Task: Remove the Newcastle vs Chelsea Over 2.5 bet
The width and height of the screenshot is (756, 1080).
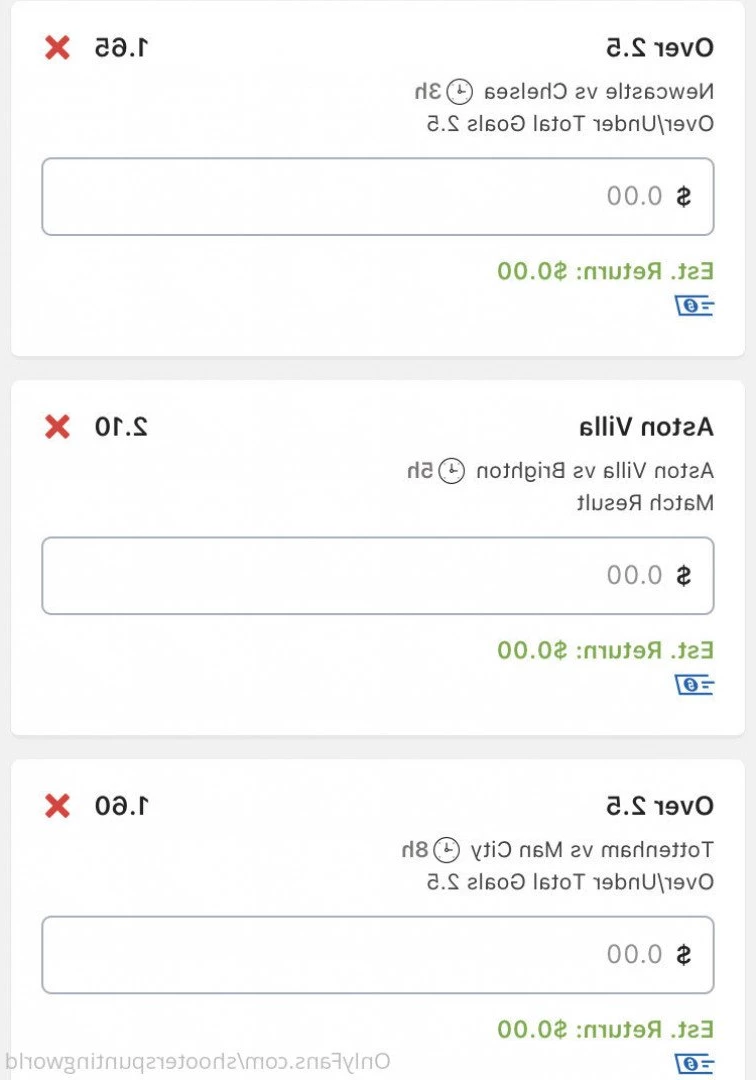Action: [x=57, y=48]
